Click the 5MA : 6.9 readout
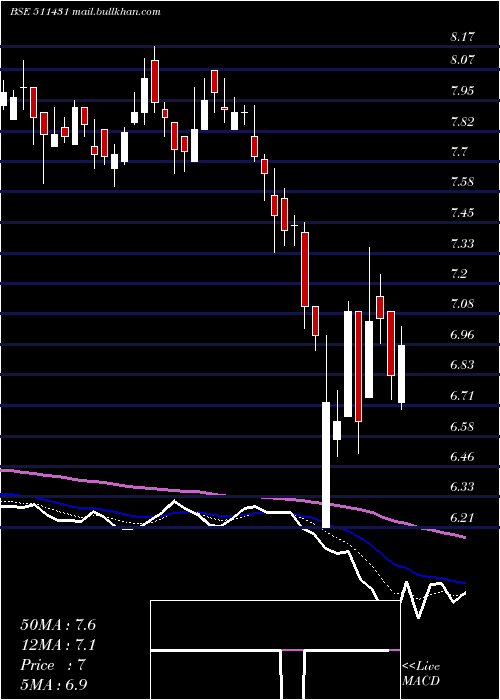Image resolution: width=500 pixels, height=700 pixels. click(54, 684)
